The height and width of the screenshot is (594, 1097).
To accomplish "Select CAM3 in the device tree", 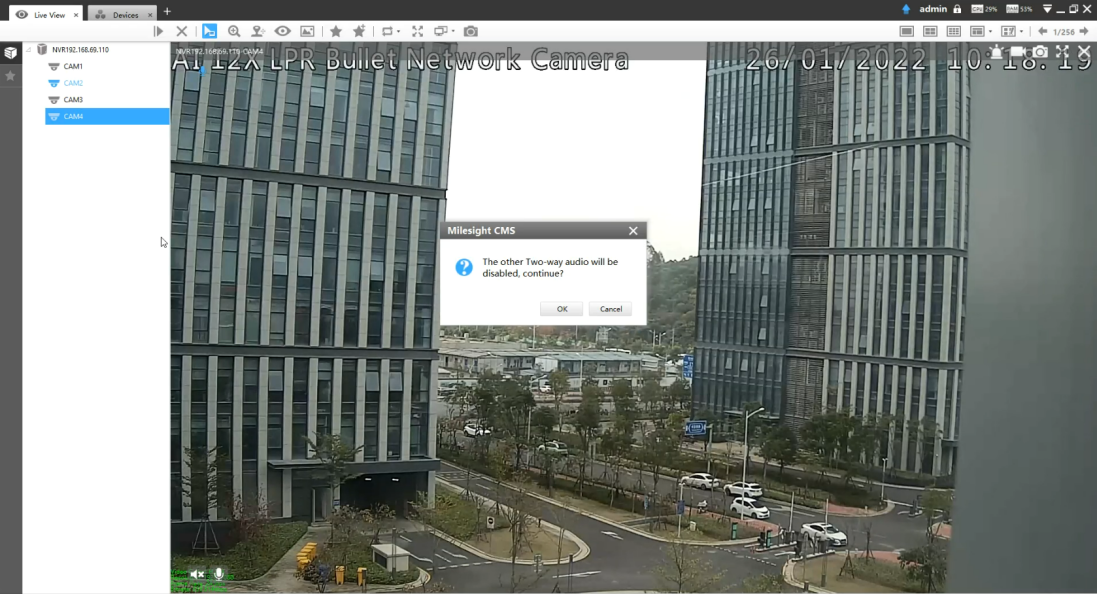I will tap(73, 100).
